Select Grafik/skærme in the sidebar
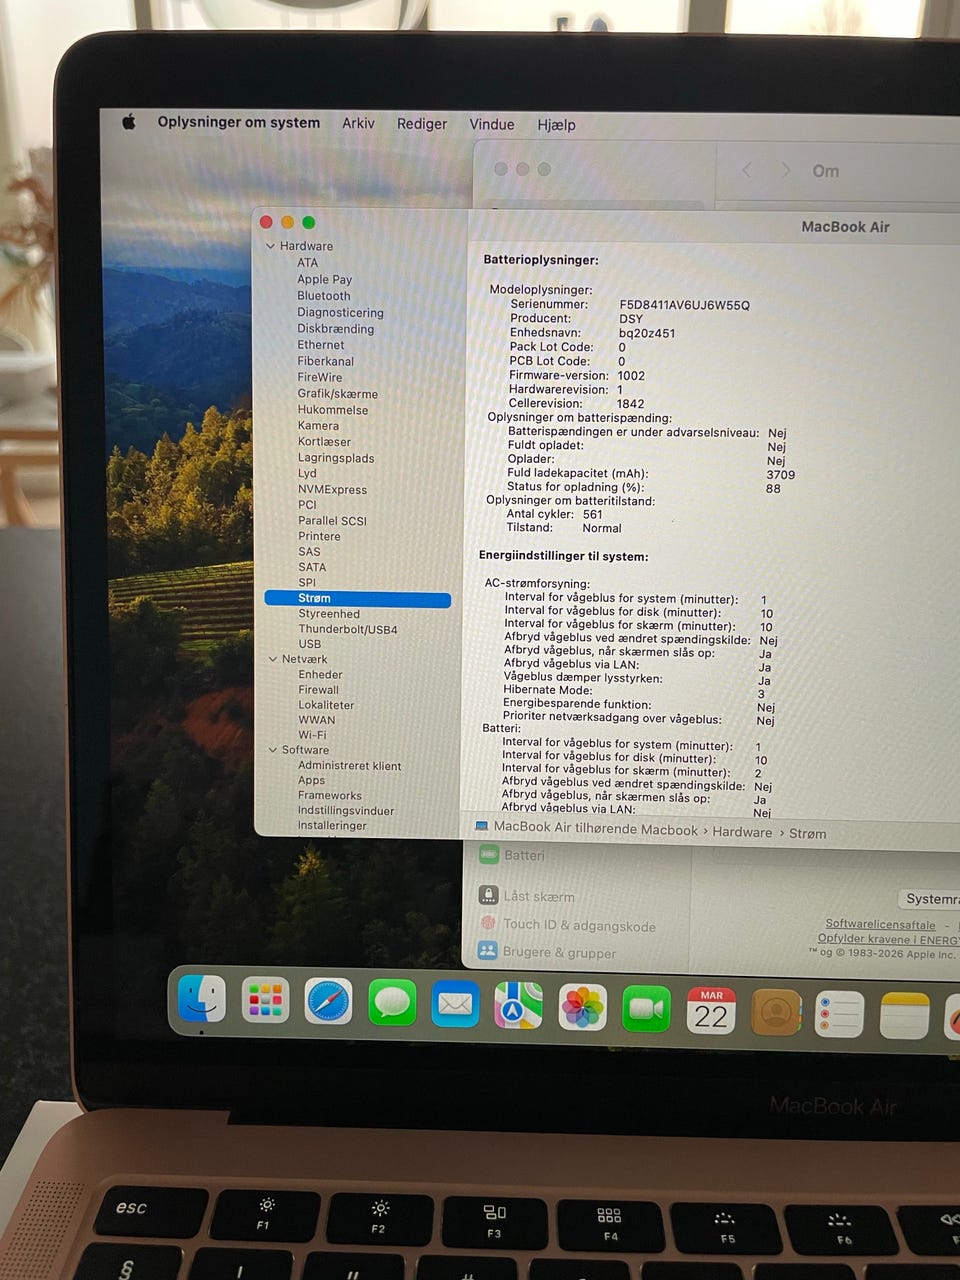 (x=338, y=394)
